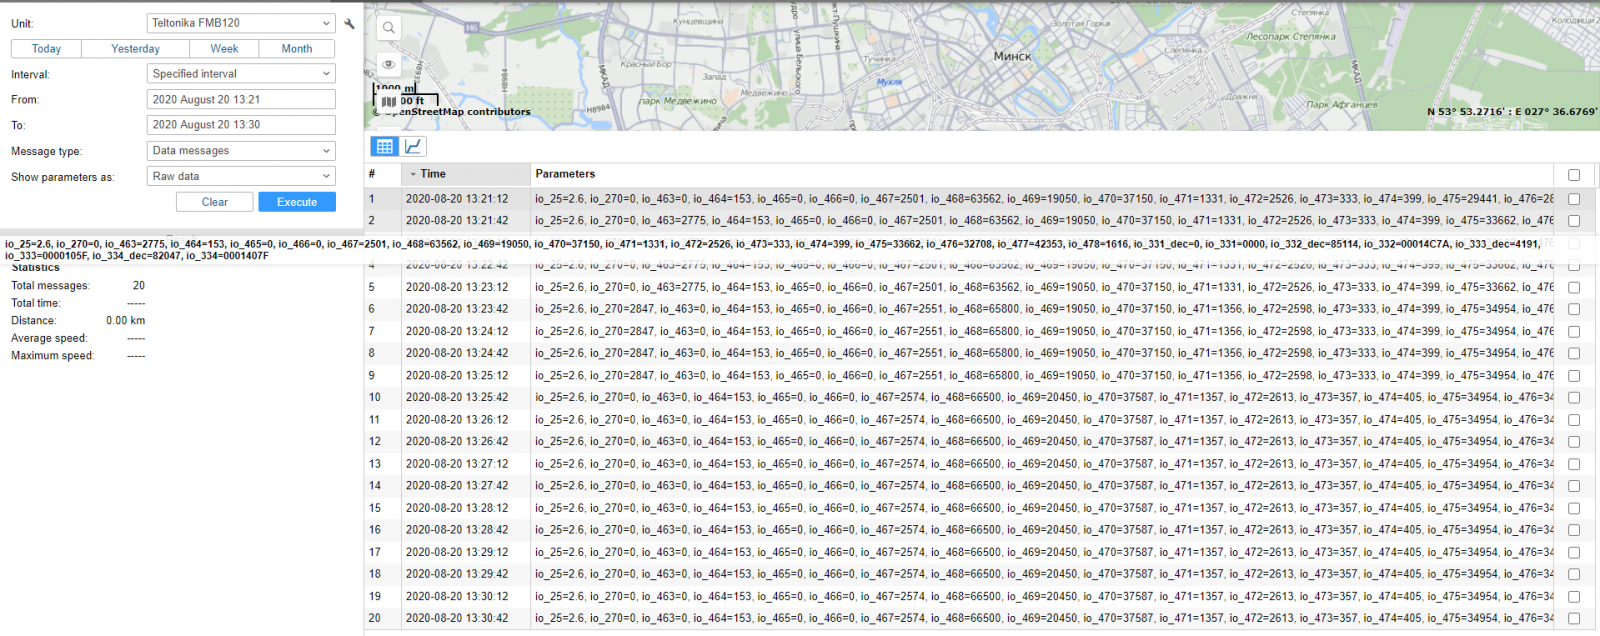Select the Today interval tab
Viewport: 1600px width, 636px height.
click(46, 49)
